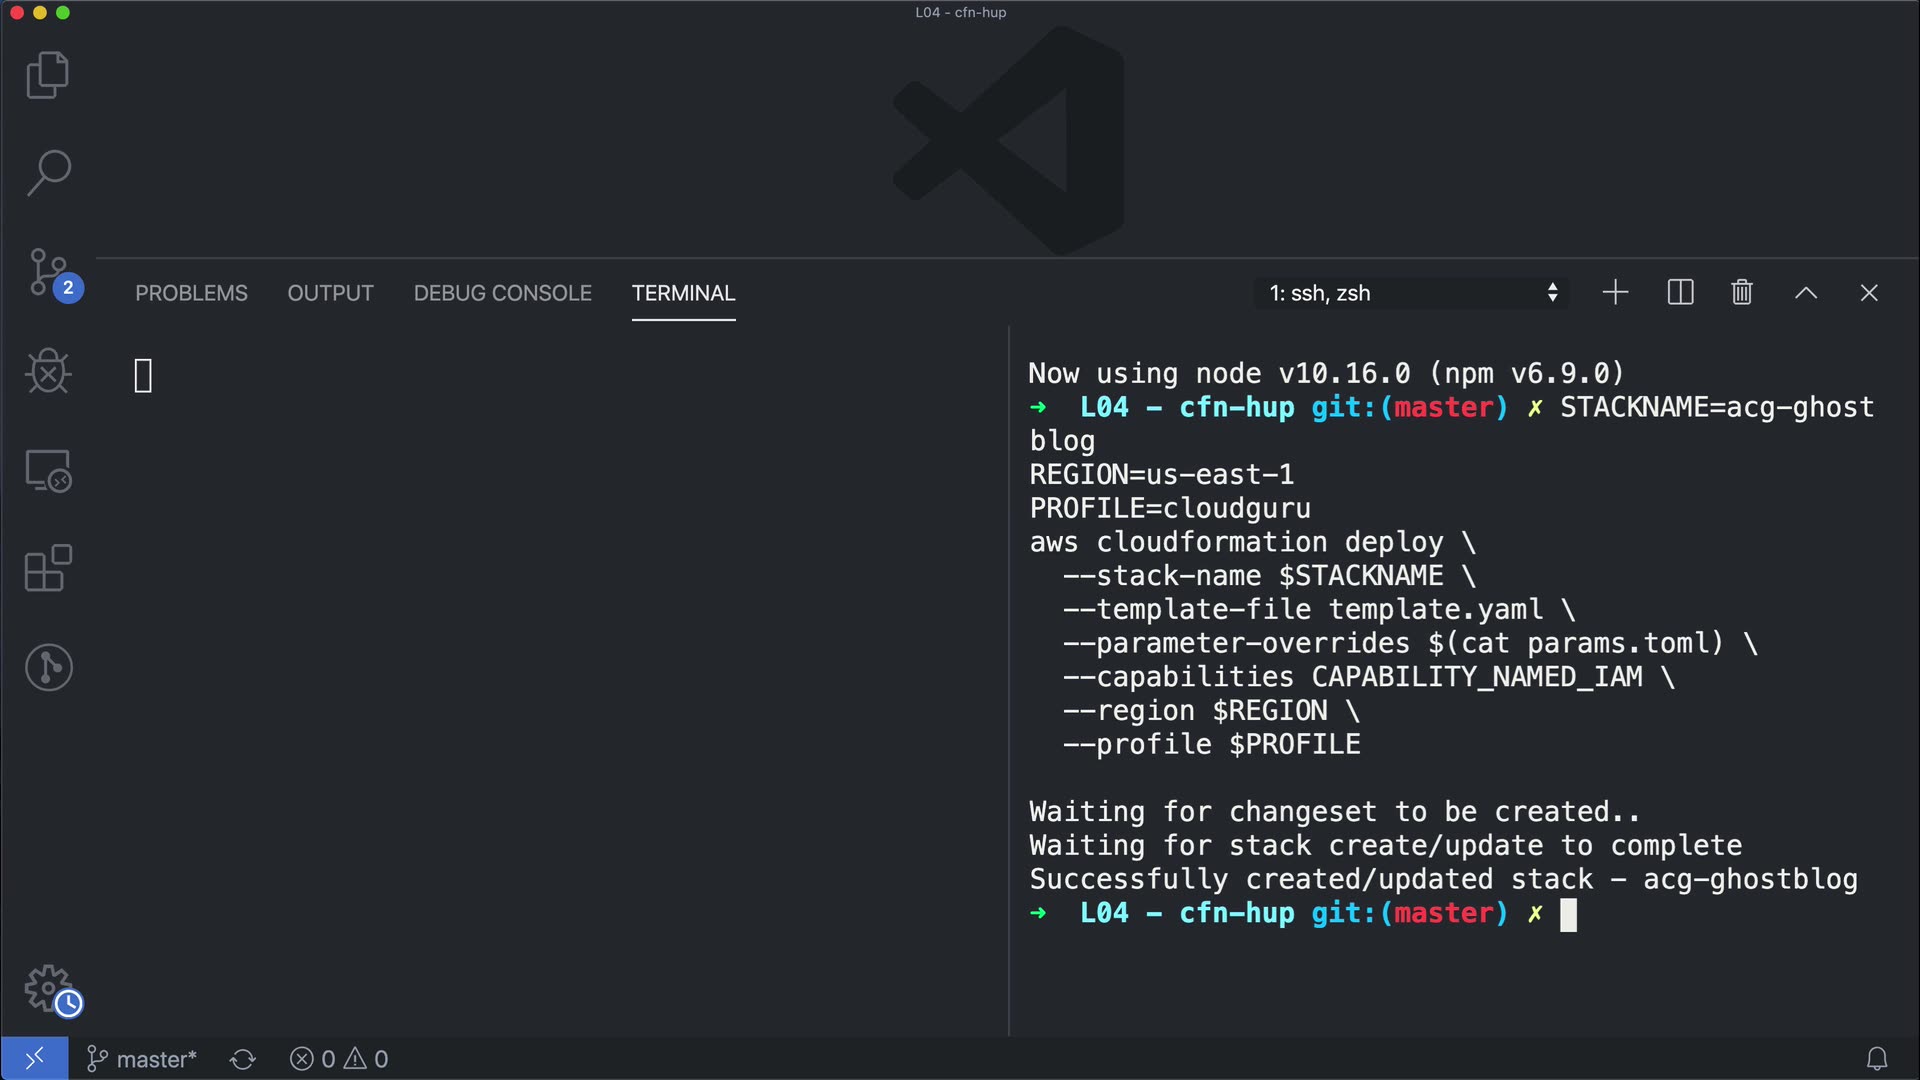Open the Remote Explorer icon
This screenshot has height=1080, width=1920.
click(x=47, y=471)
